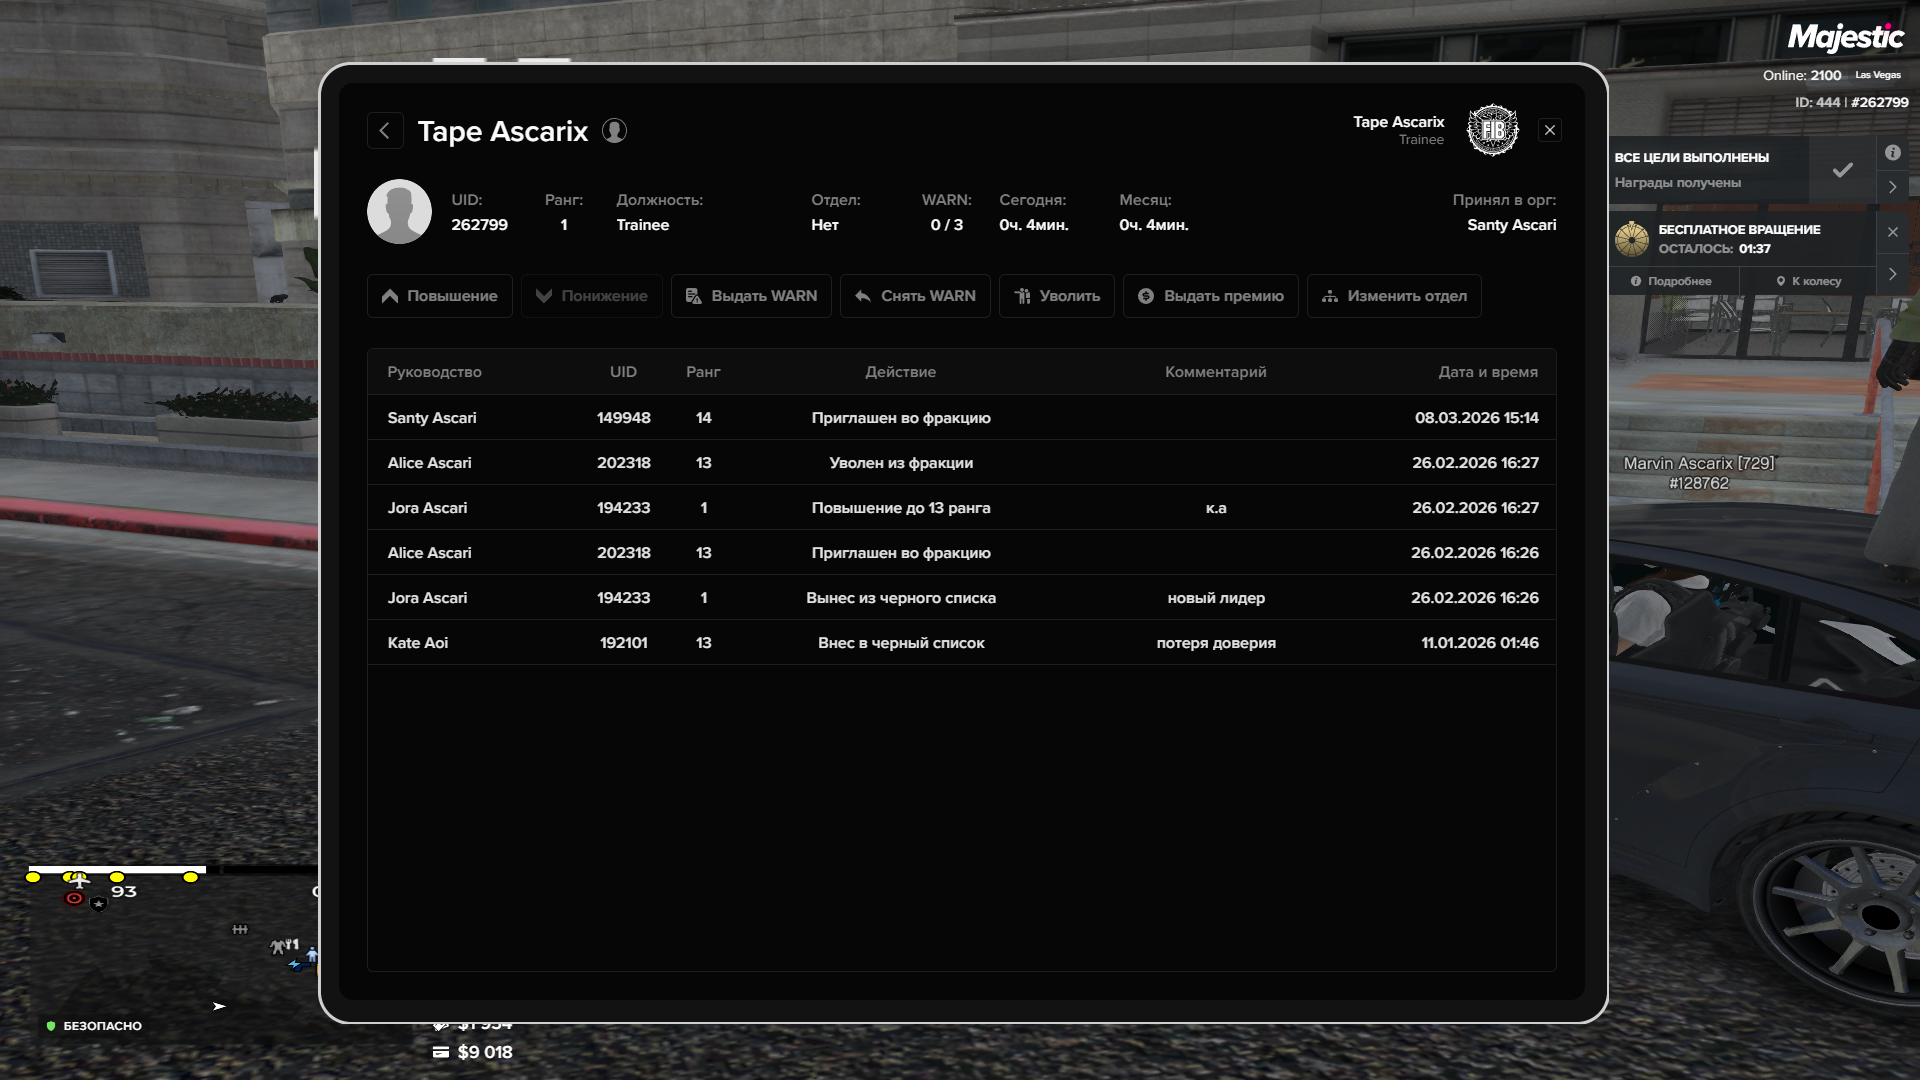This screenshot has width=1920, height=1080.
Task: Click Снять WARN button
Action: [x=915, y=296]
